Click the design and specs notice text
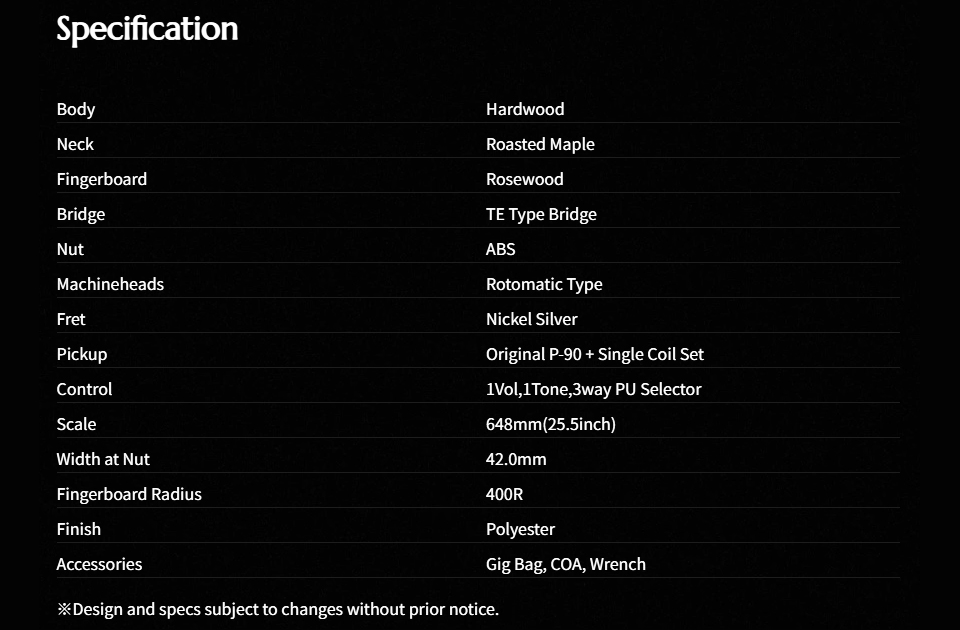 (x=278, y=609)
